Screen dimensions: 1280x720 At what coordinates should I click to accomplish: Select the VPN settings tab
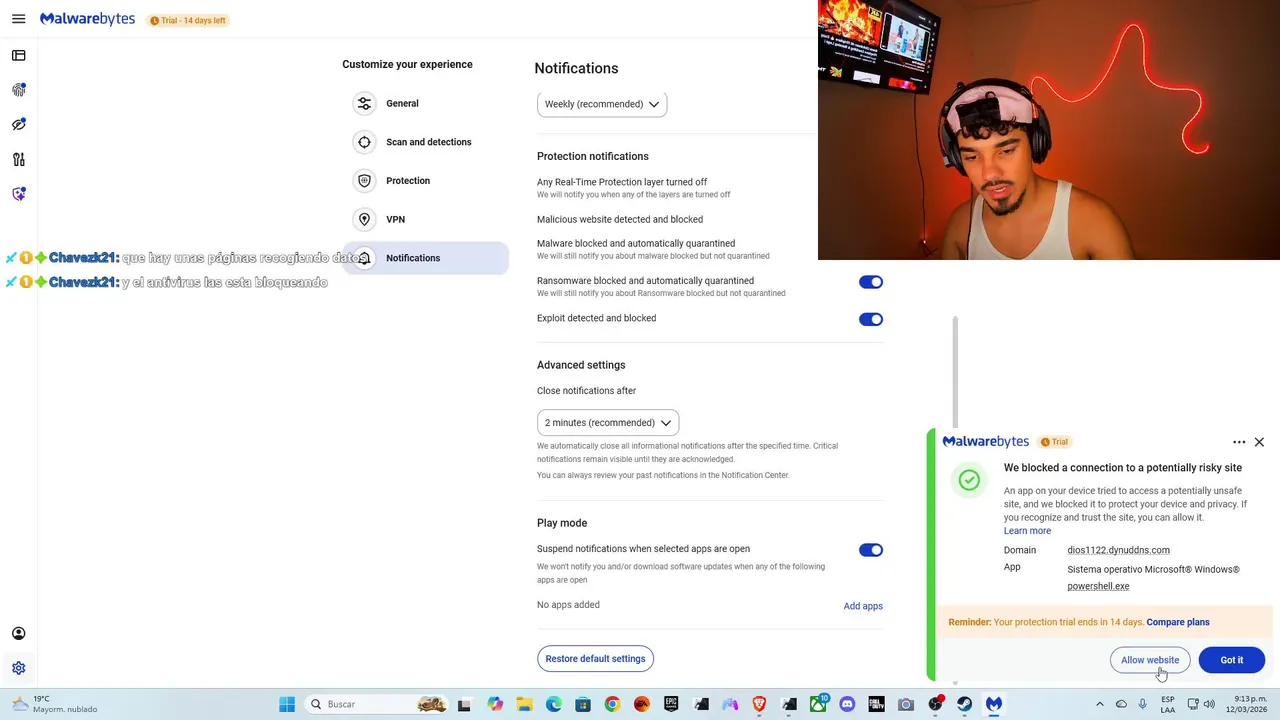click(425, 219)
